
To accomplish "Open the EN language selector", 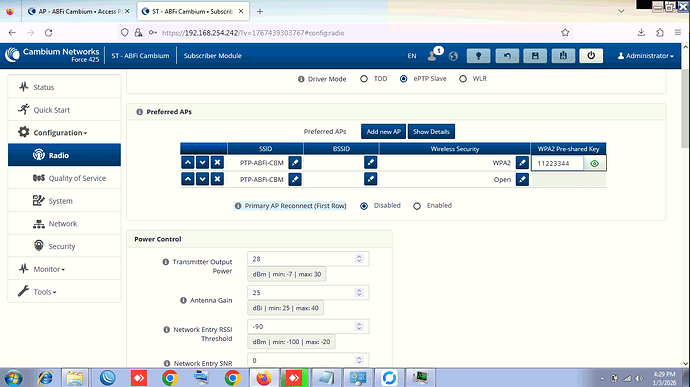I will (x=412, y=56).
